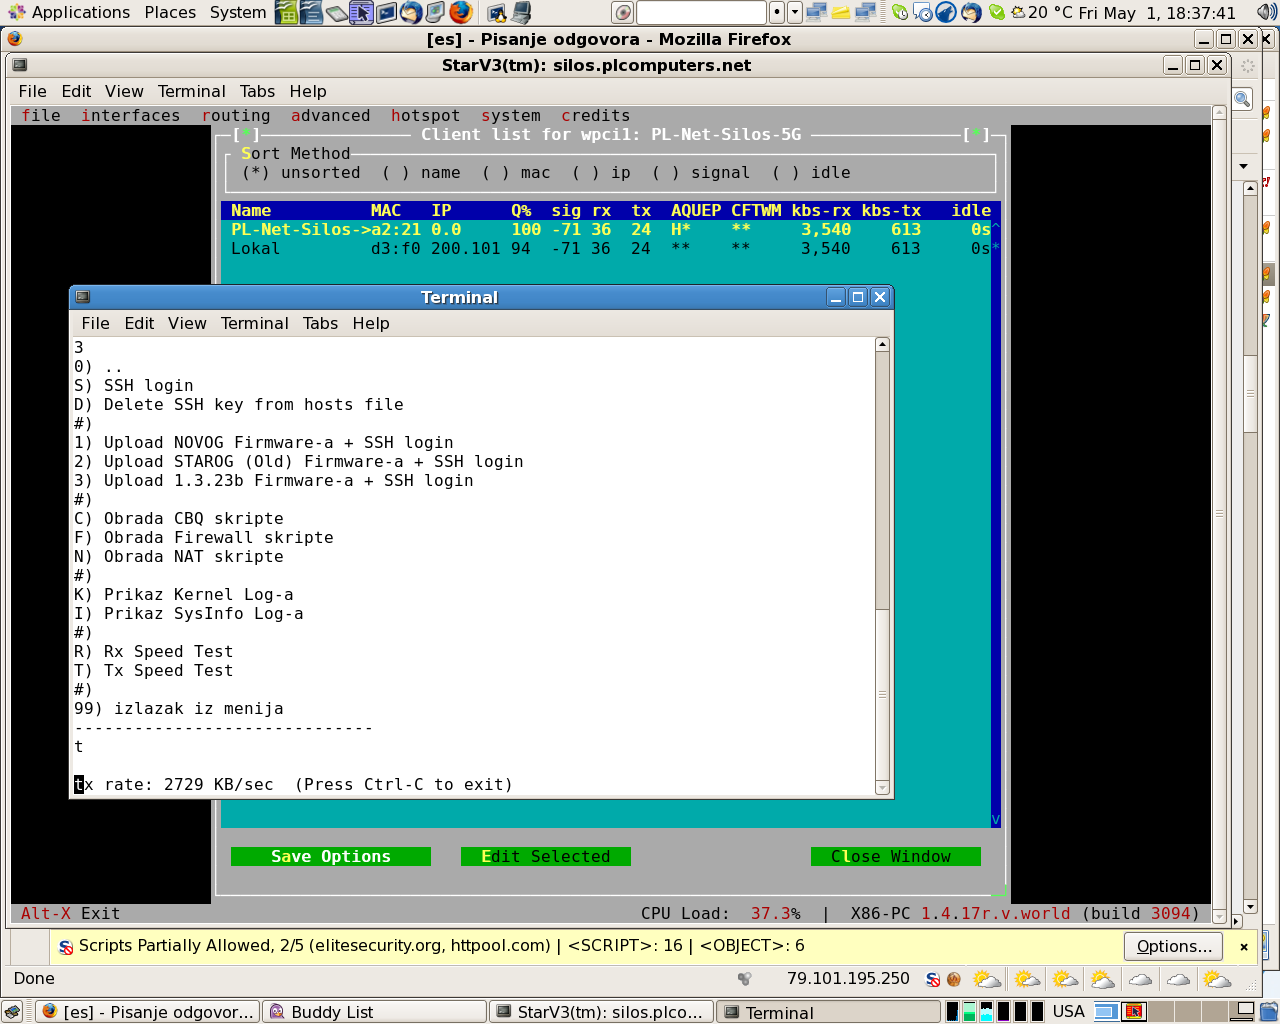The height and width of the screenshot is (1024, 1280).
Task: Open StarV3 hotspot menu
Action: [x=426, y=116]
